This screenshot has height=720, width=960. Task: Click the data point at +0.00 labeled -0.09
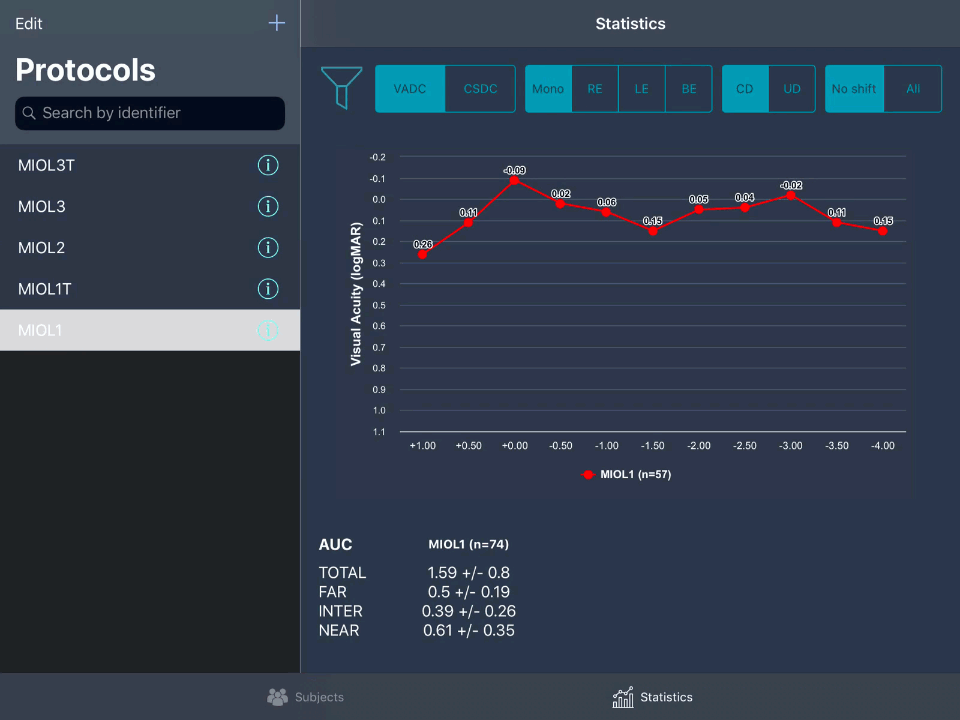pyautogui.click(x=514, y=180)
